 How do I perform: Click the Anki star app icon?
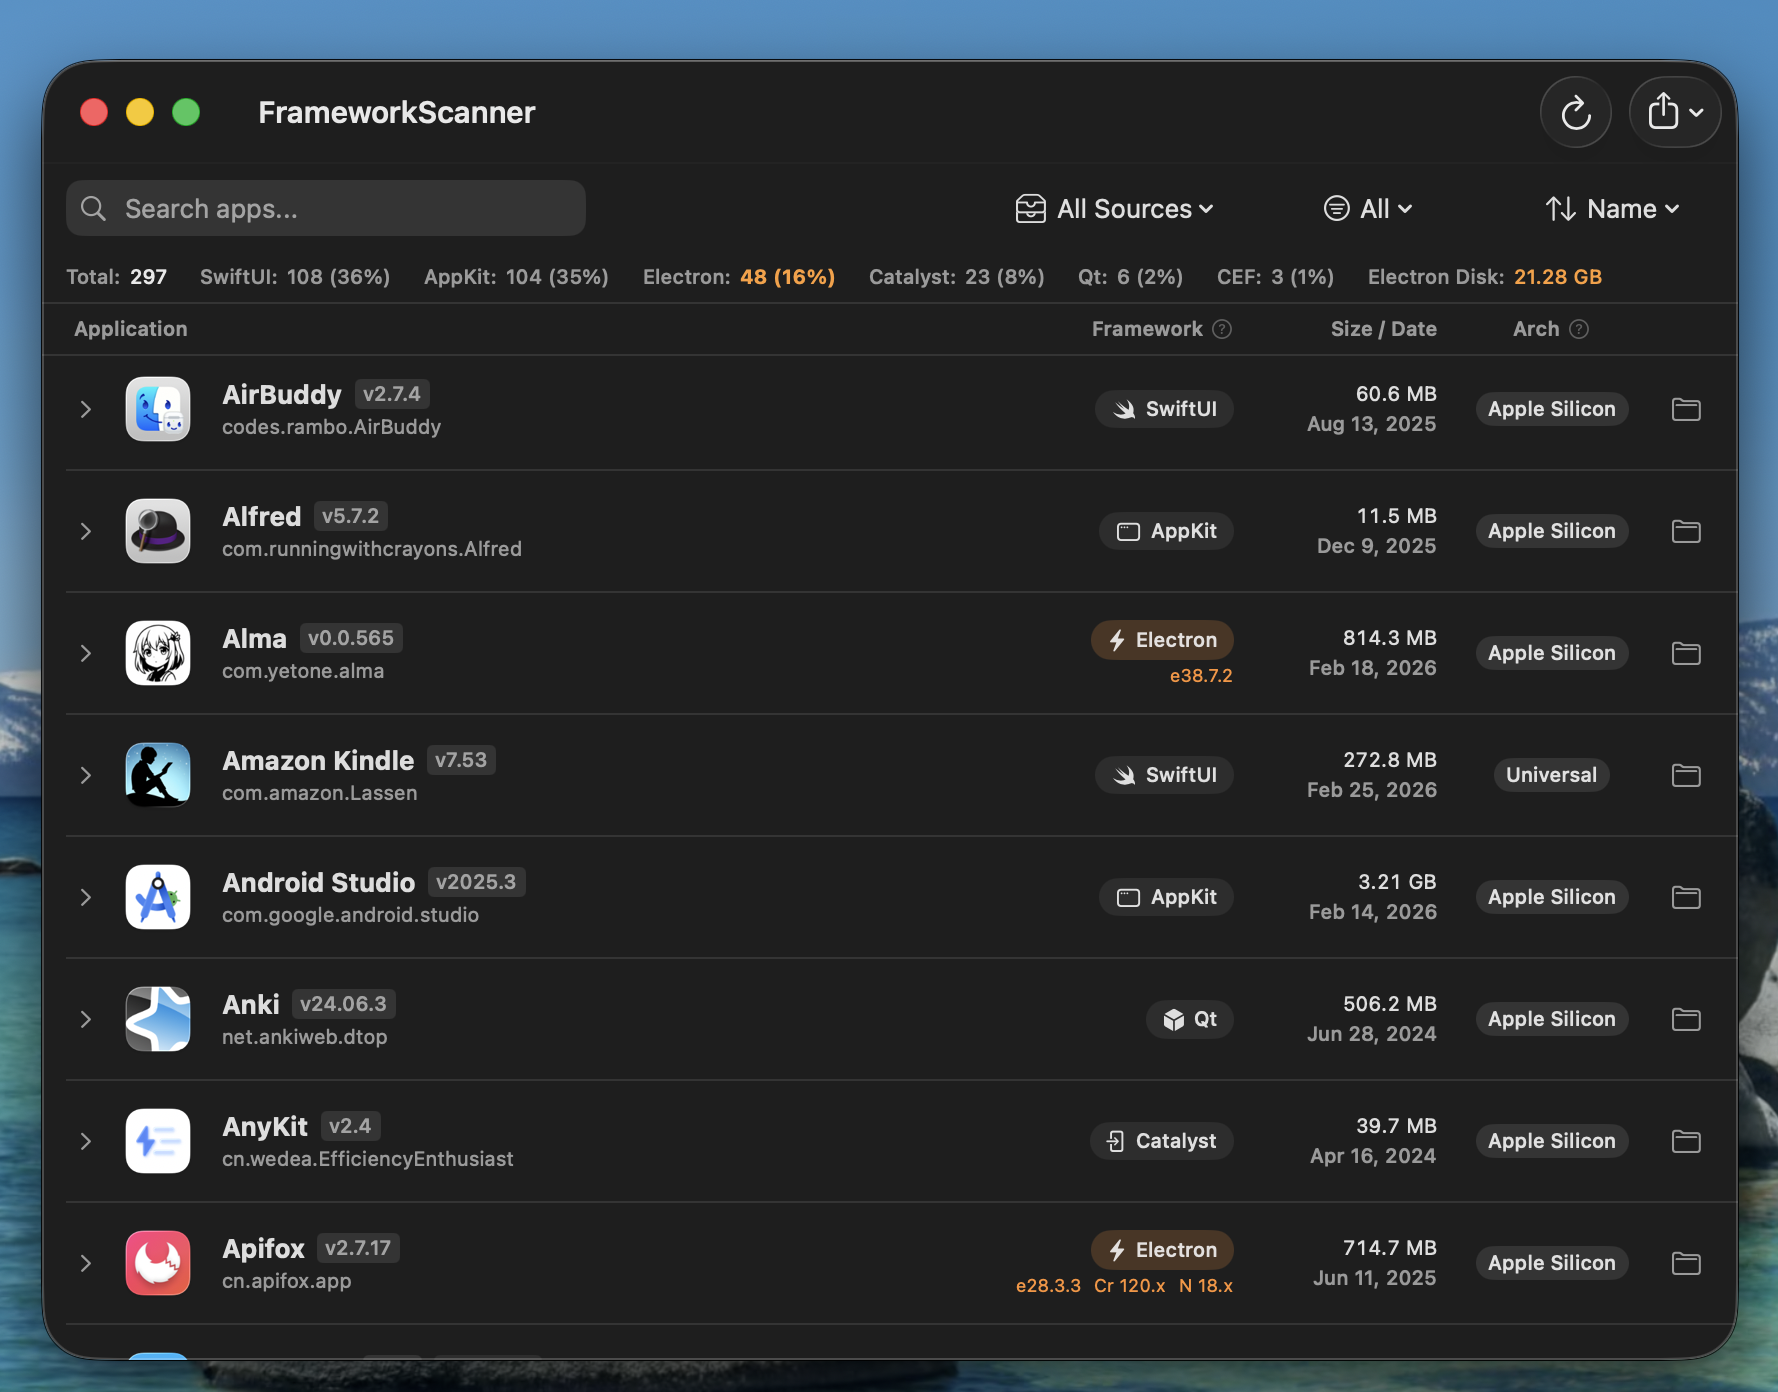pyautogui.click(x=158, y=1019)
